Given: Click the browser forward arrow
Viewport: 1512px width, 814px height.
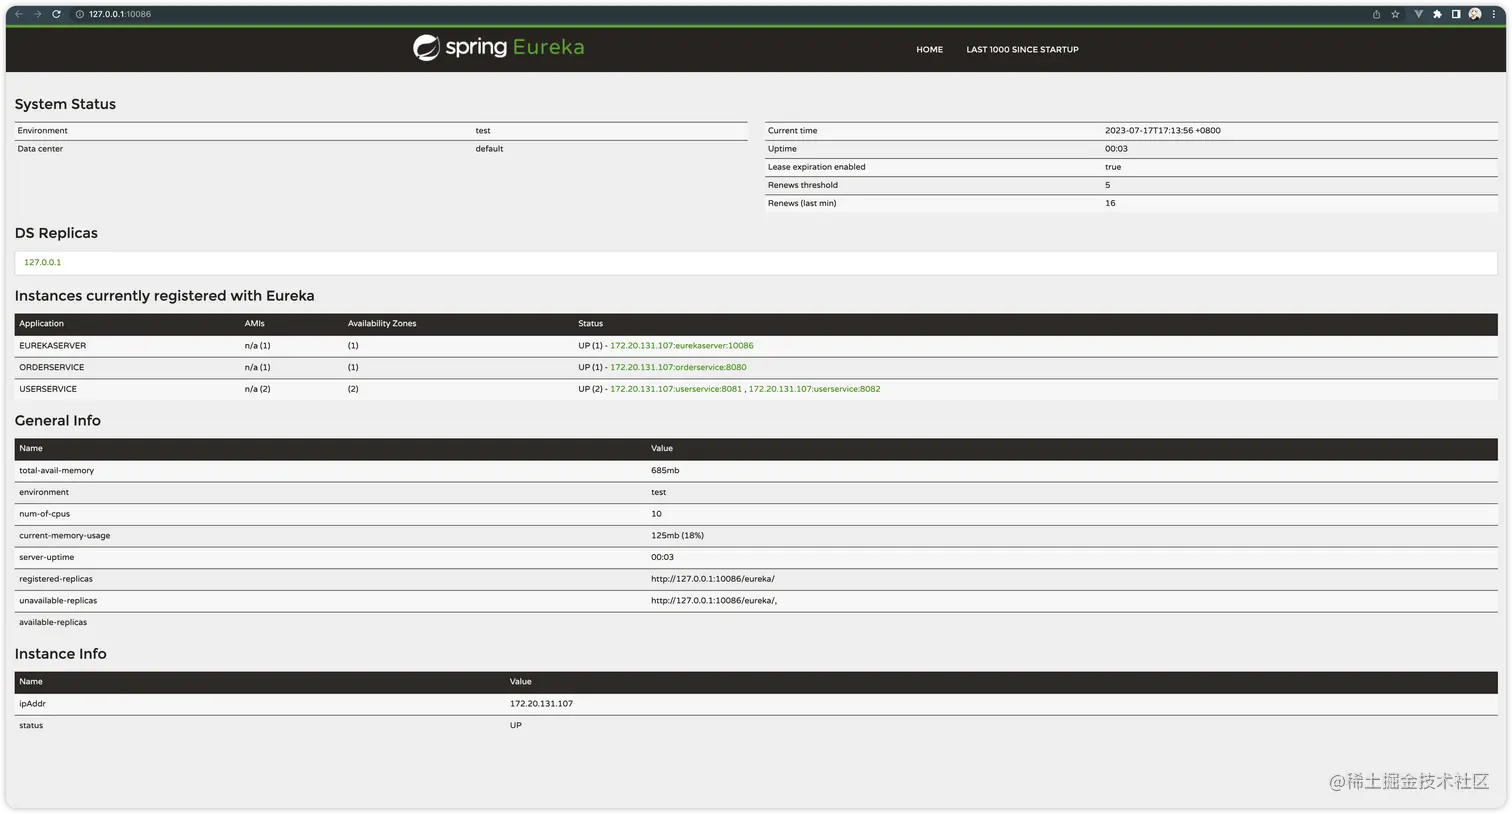Looking at the screenshot, I should point(37,14).
